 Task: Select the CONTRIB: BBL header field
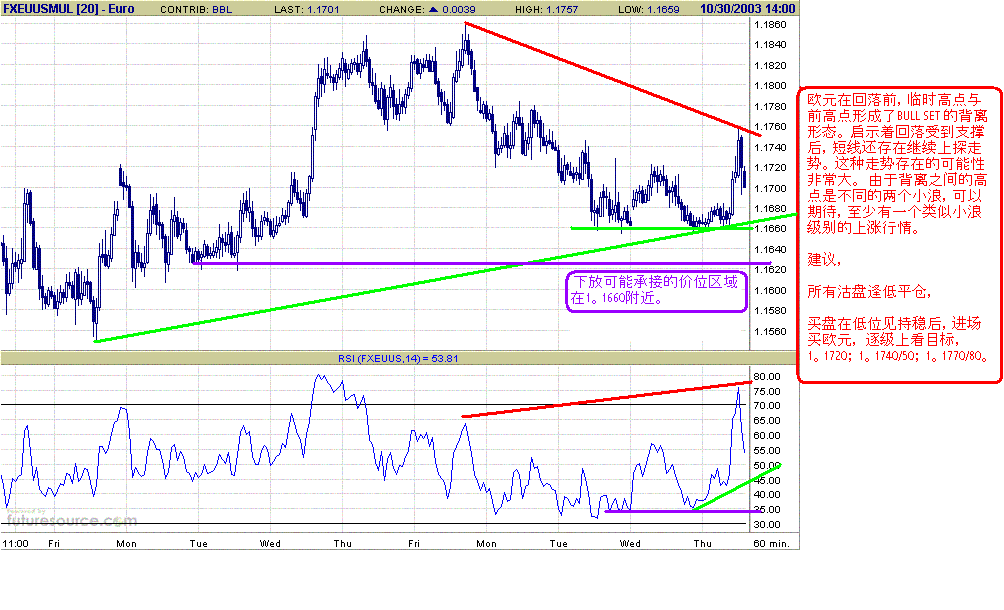pyautogui.click(x=196, y=10)
